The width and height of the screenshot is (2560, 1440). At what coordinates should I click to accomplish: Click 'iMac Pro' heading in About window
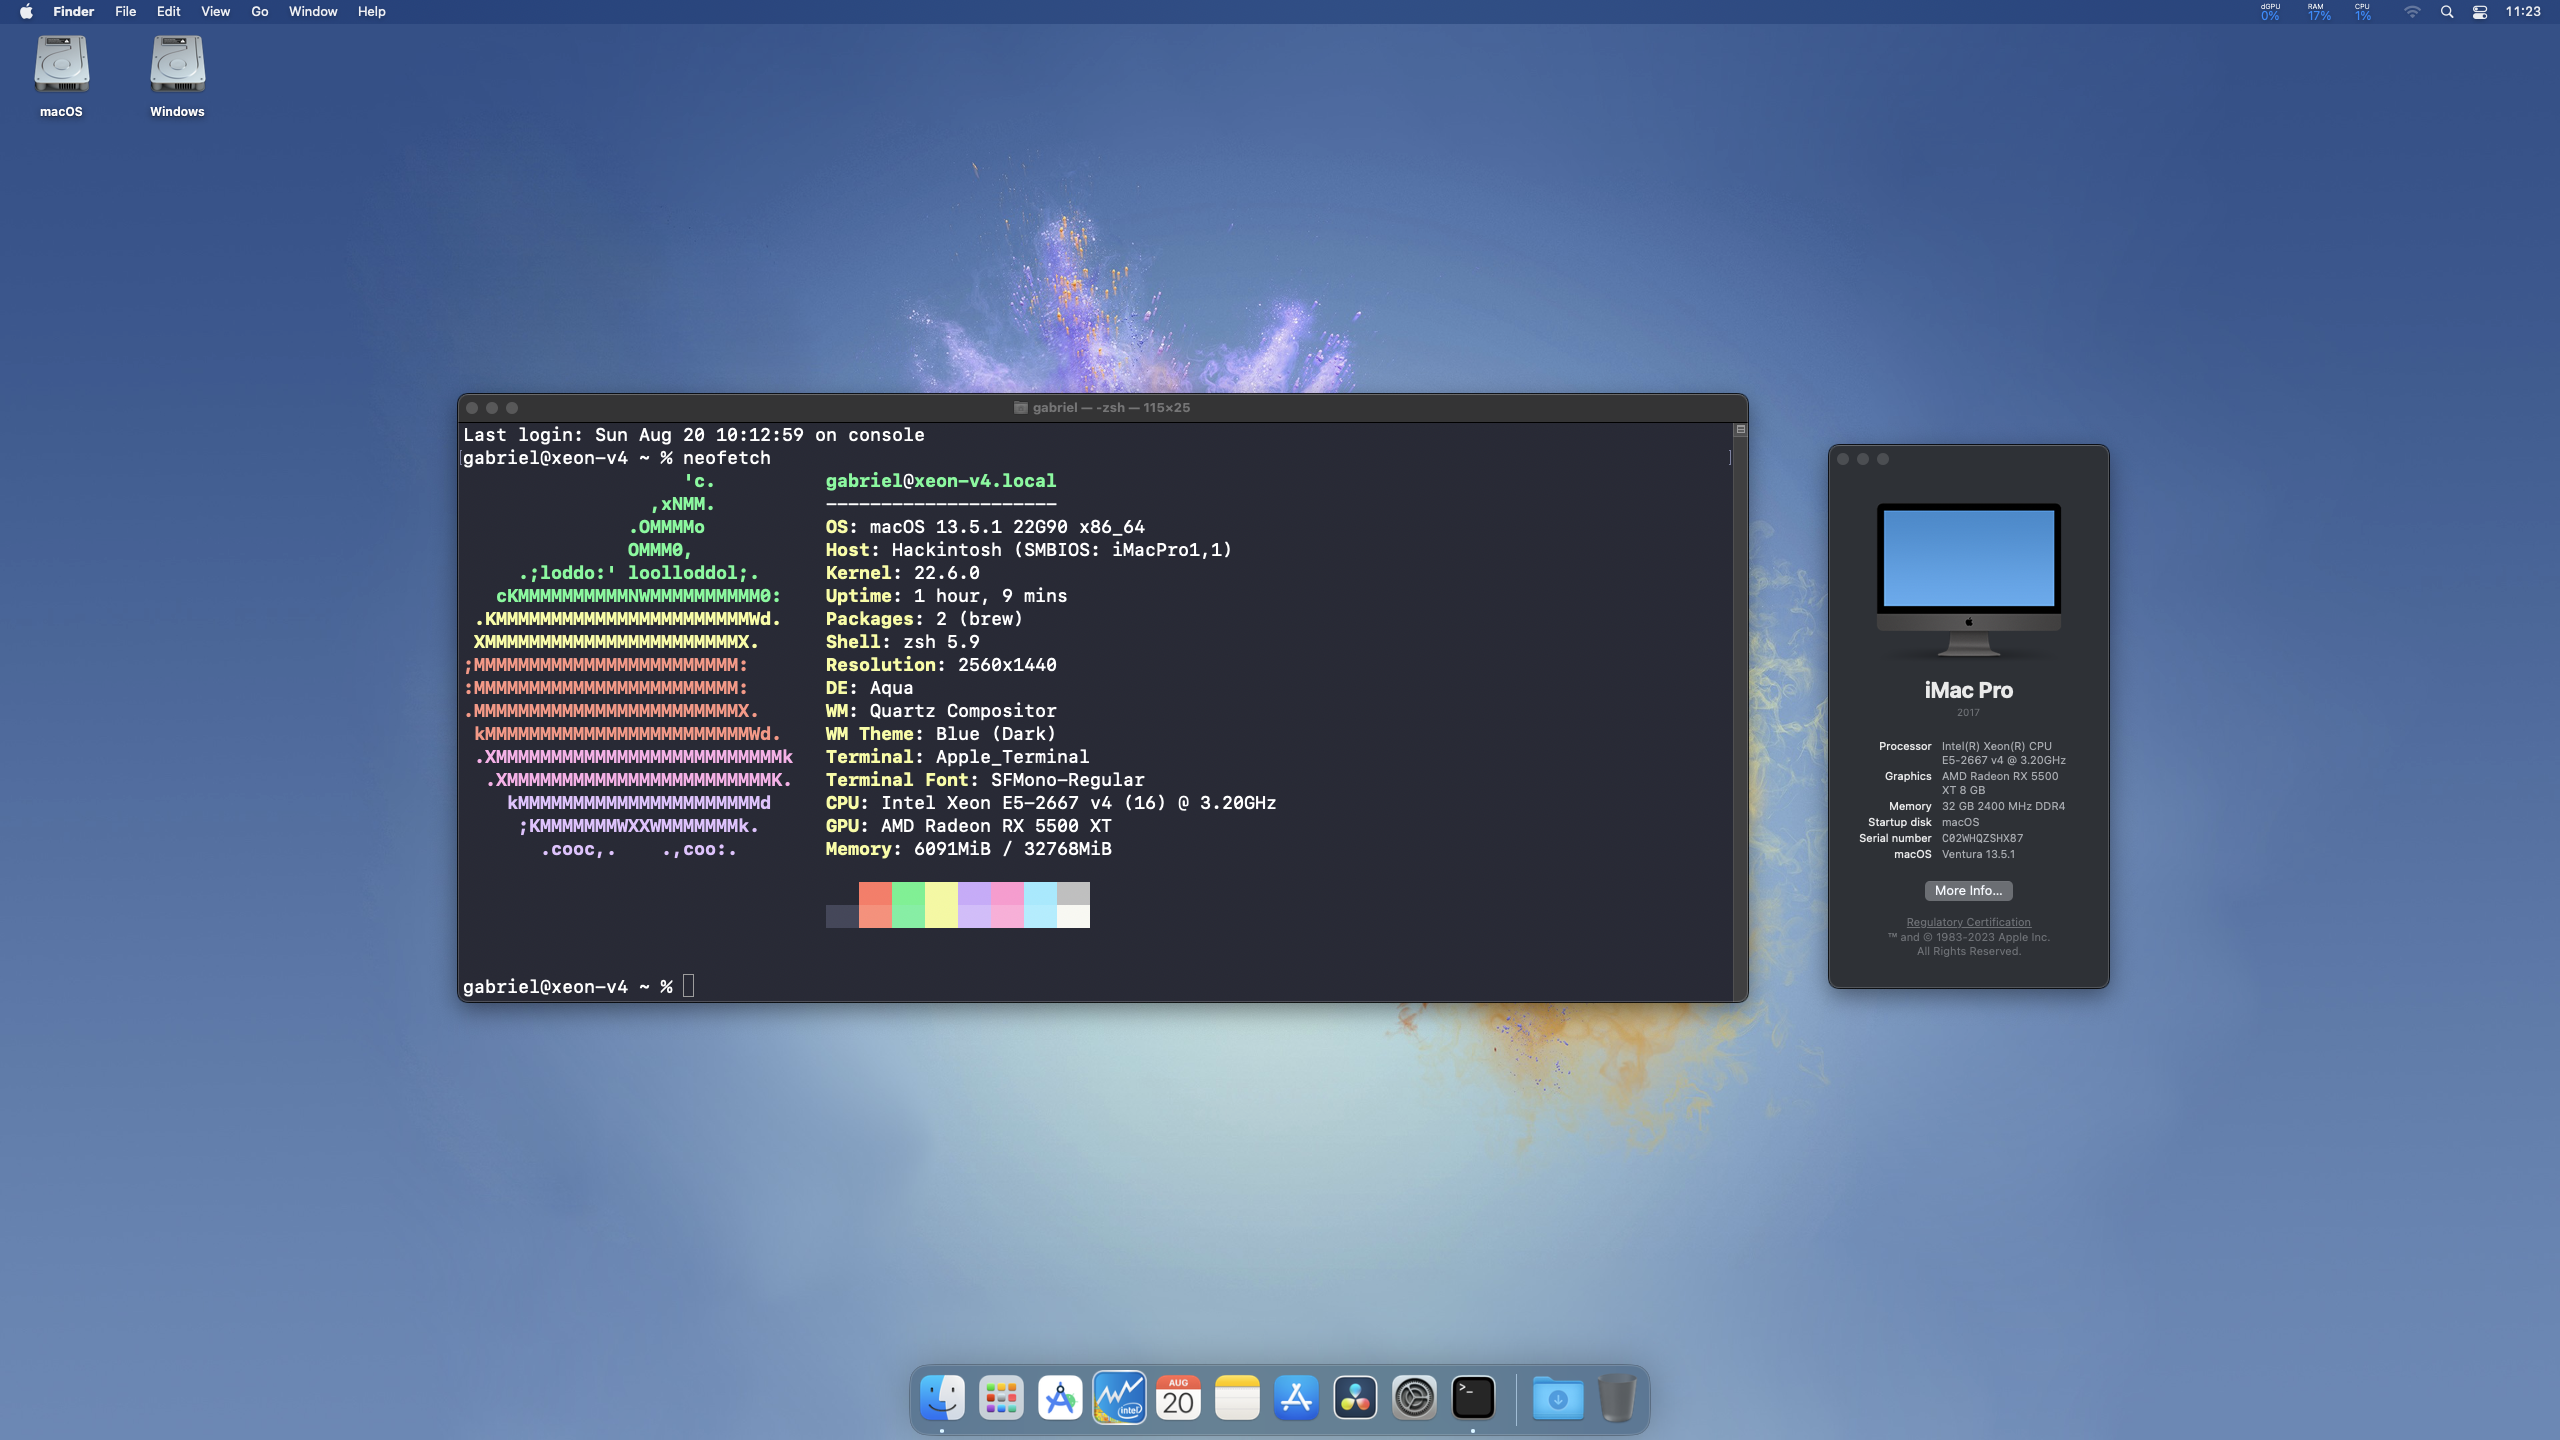tap(1968, 690)
